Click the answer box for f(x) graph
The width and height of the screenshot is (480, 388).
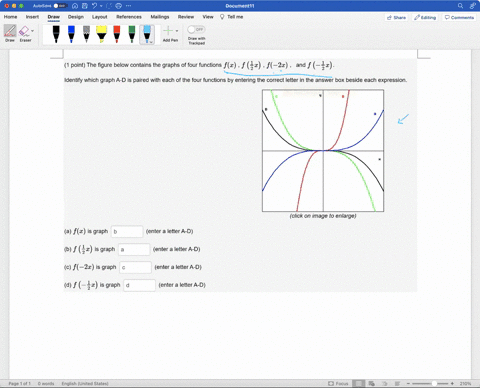point(127,231)
